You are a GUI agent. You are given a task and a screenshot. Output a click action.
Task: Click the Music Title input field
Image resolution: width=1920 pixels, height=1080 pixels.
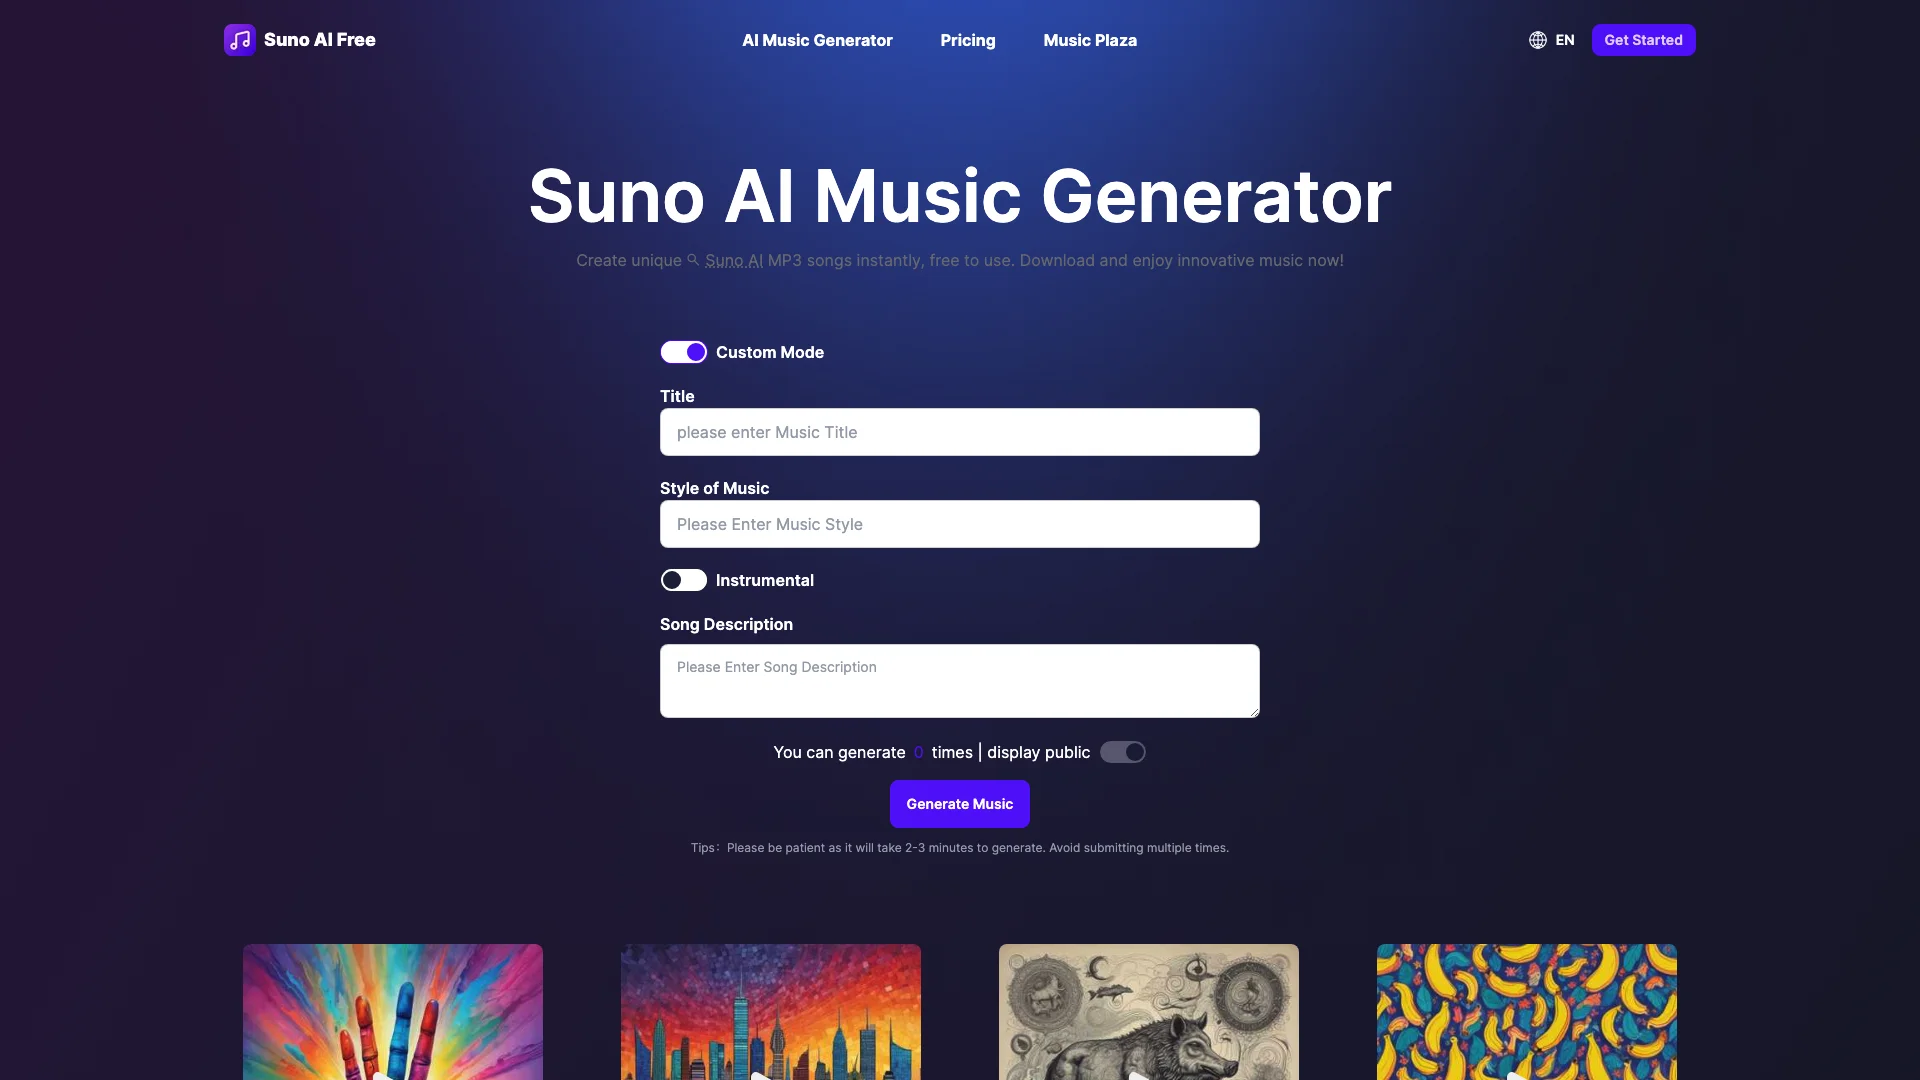coord(959,431)
